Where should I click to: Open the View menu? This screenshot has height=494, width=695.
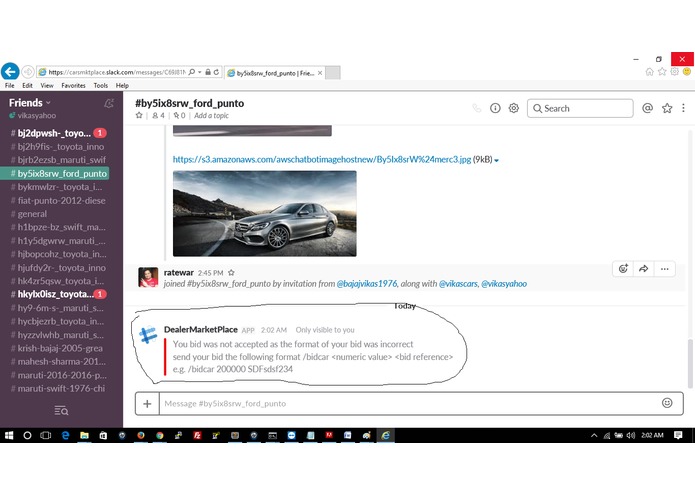47,86
